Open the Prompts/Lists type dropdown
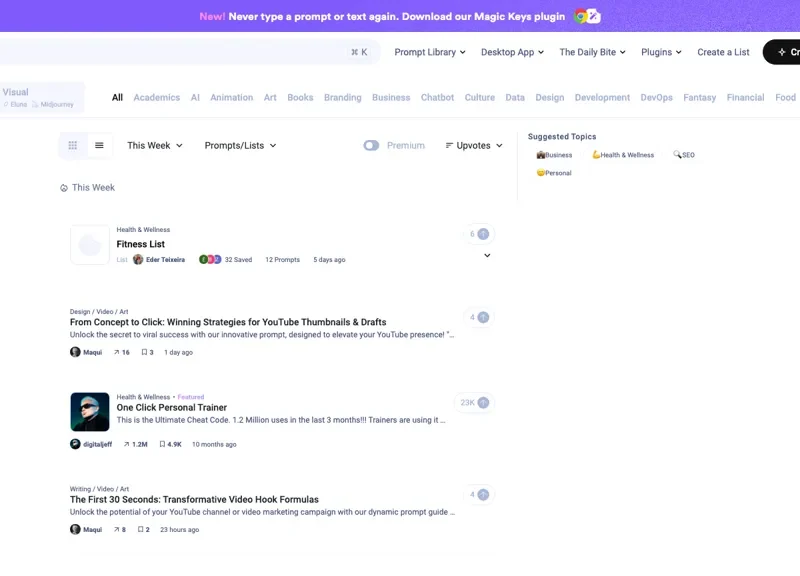800x576 pixels. (240, 146)
